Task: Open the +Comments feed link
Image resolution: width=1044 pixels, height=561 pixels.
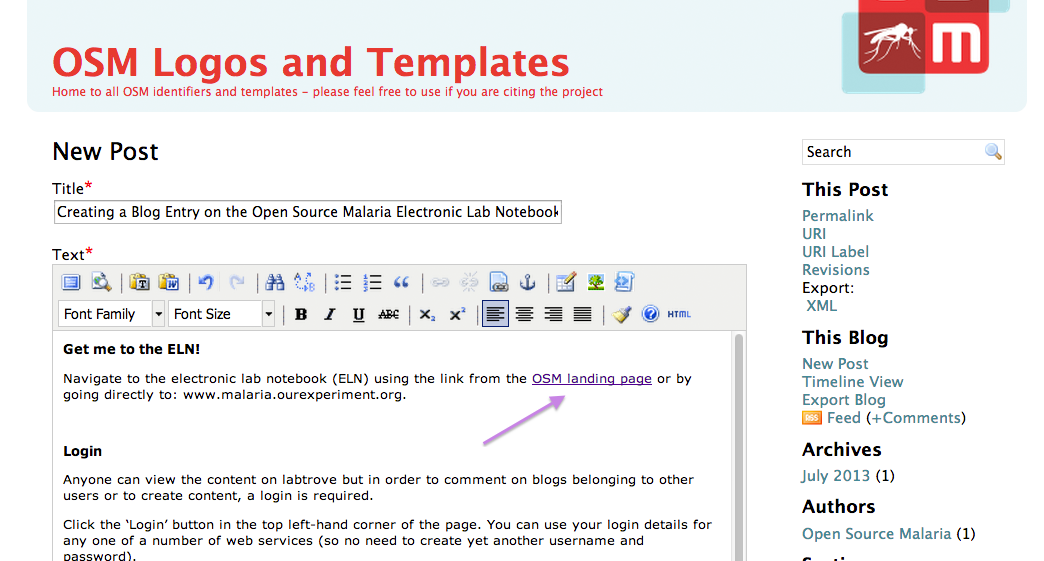Action: coord(915,418)
